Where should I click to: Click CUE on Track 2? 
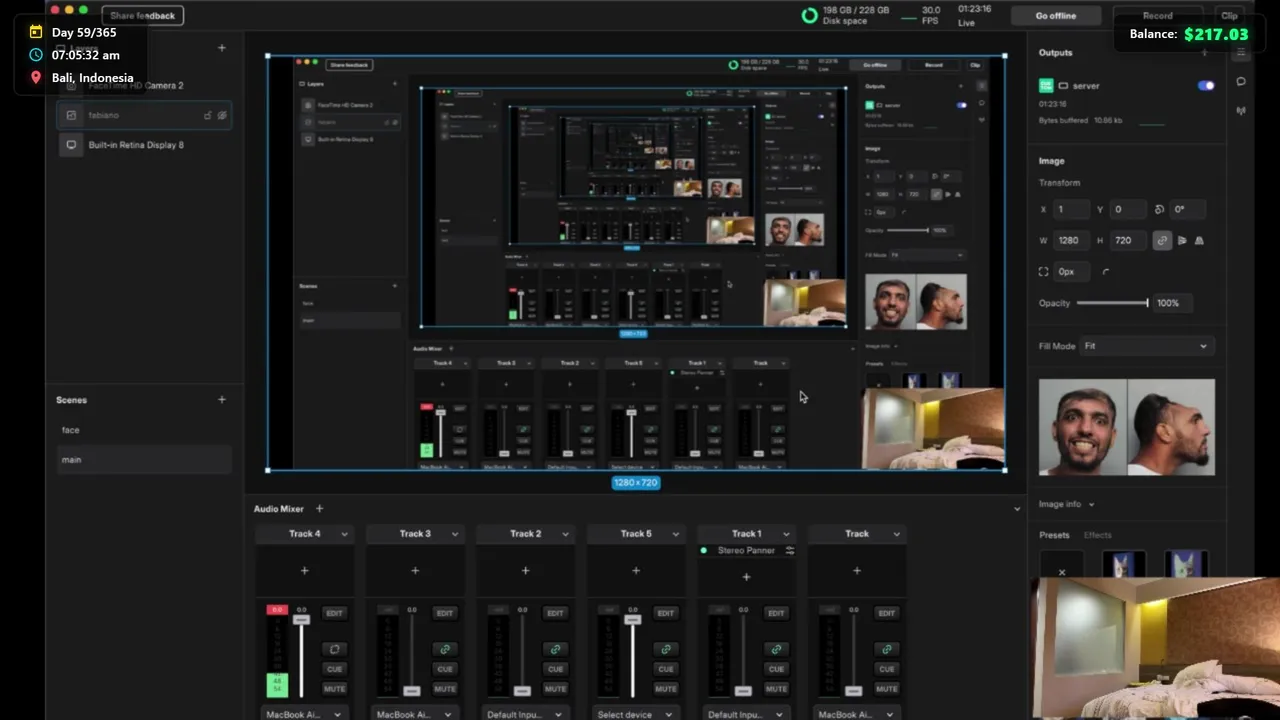click(555, 669)
